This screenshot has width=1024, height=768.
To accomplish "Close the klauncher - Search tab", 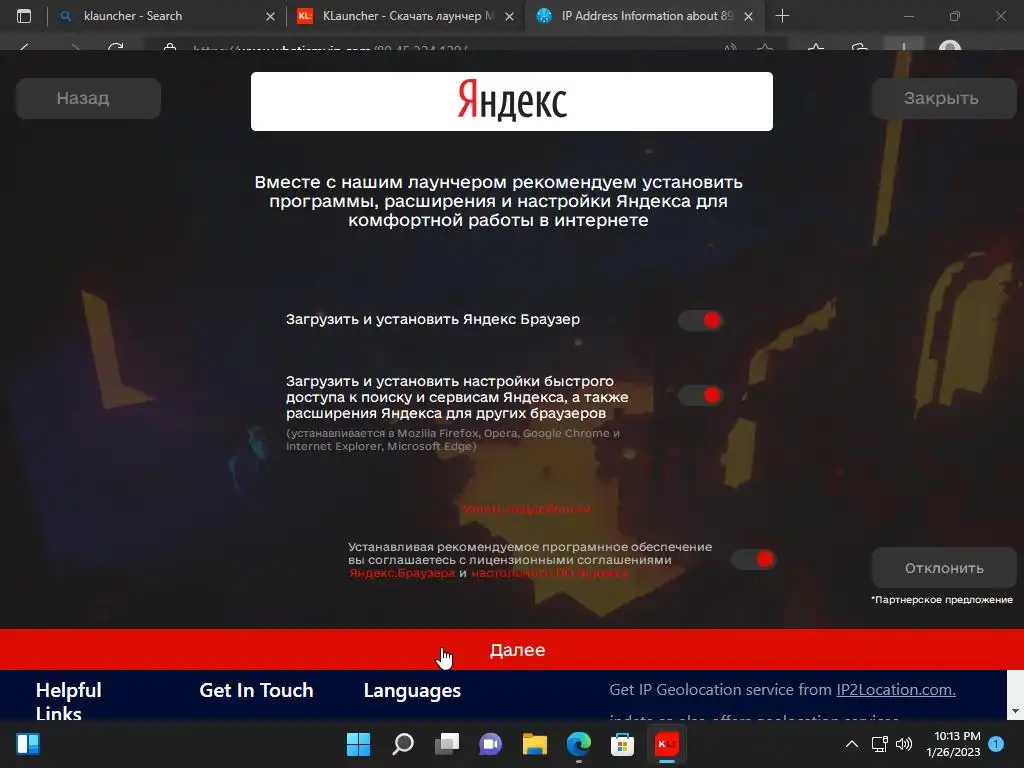I will click(270, 16).
